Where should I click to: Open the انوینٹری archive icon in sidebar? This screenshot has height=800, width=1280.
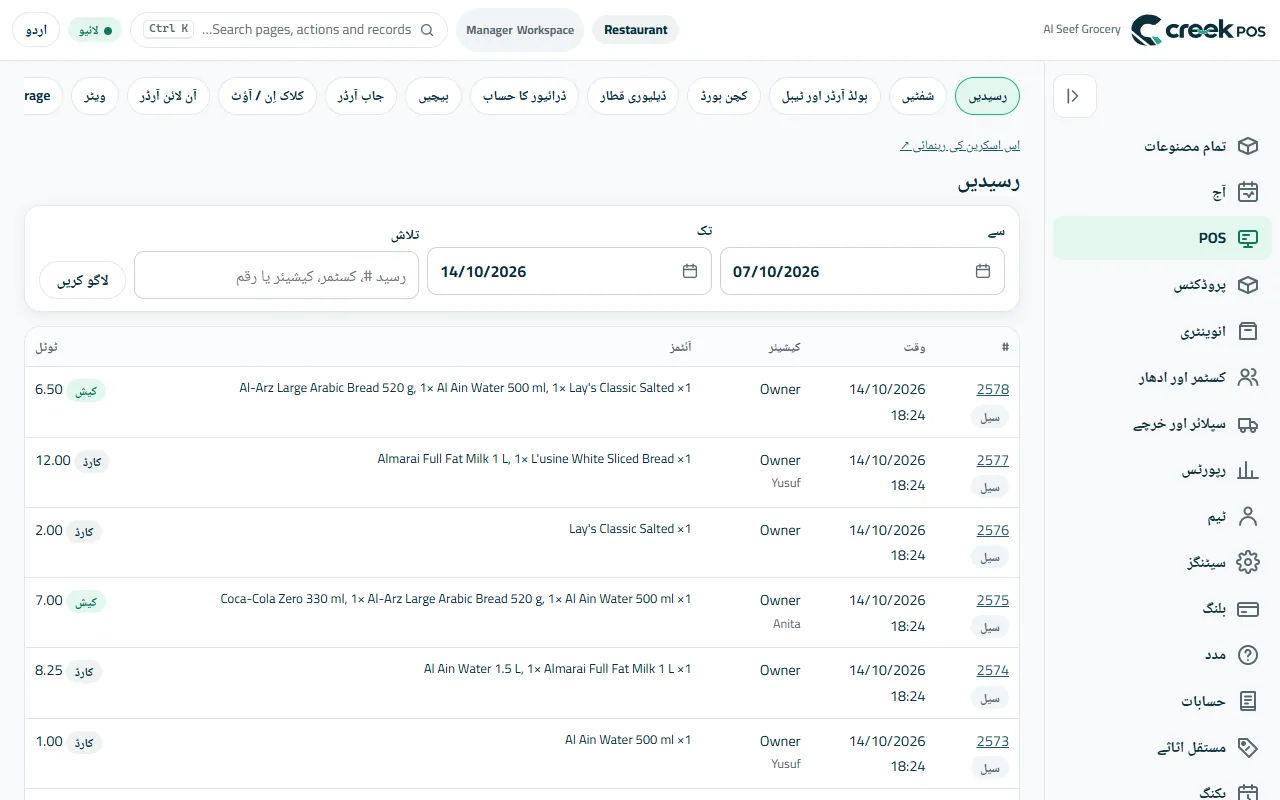1247,331
